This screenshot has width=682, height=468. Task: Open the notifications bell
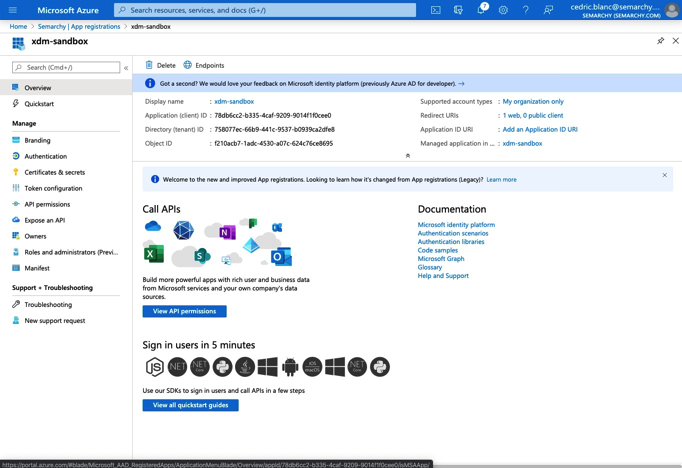point(481,10)
